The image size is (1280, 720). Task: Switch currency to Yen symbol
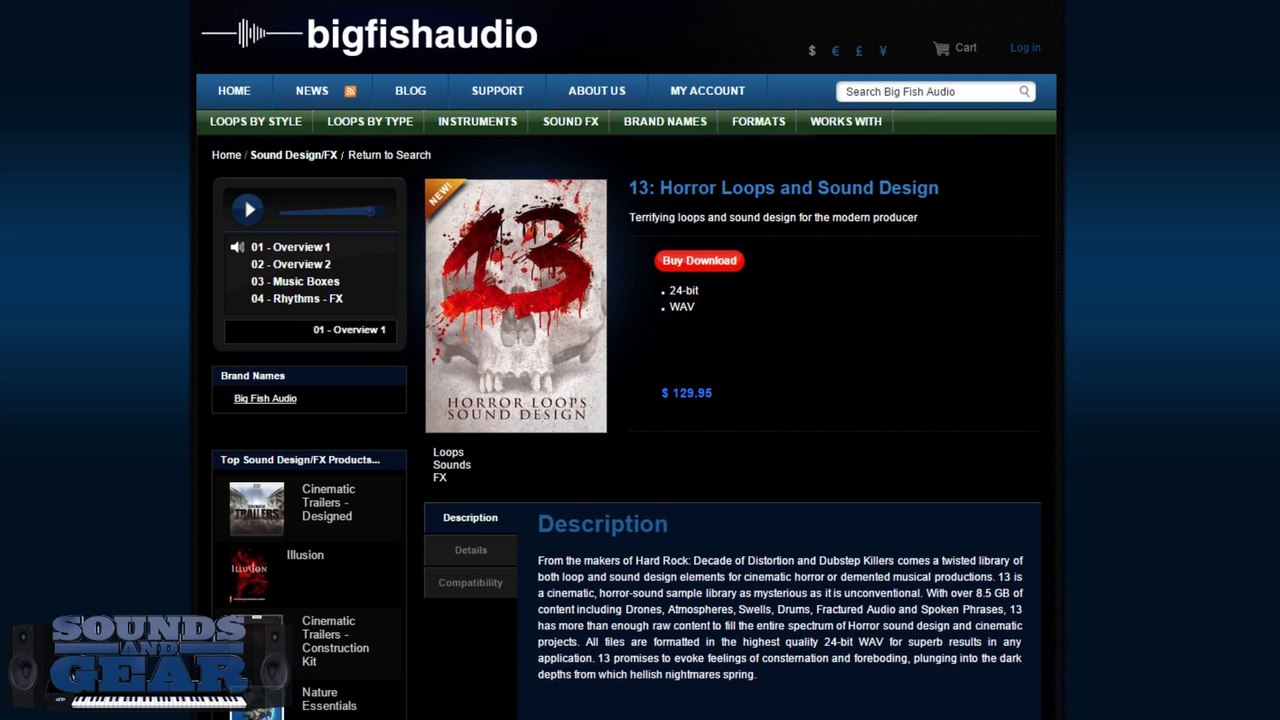click(883, 51)
